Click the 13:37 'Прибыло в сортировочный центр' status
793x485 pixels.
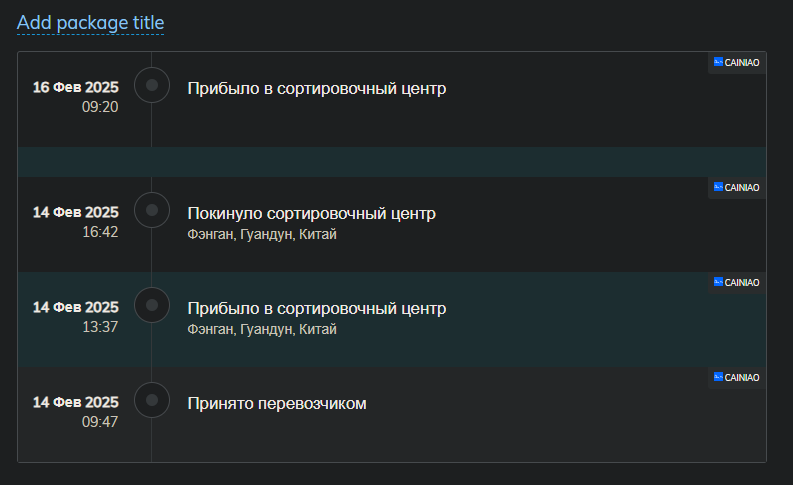point(317,308)
